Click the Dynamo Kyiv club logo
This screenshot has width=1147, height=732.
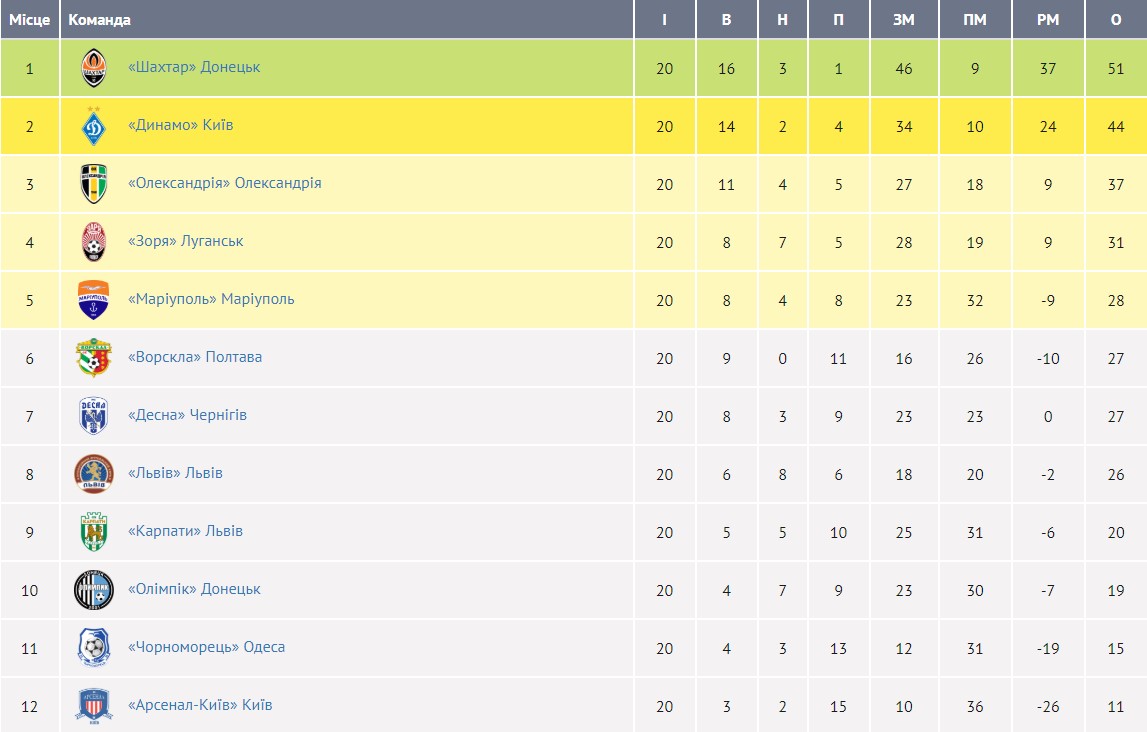coord(93,126)
